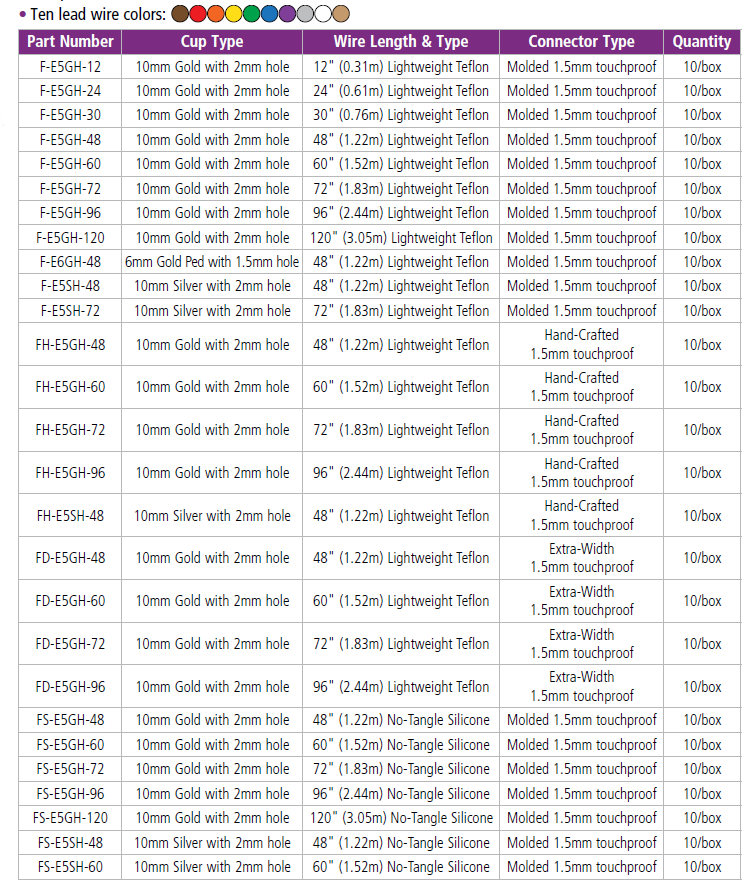Select the red lead wire color dot
The height and width of the screenshot is (889, 751).
pyautogui.click(x=198, y=14)
